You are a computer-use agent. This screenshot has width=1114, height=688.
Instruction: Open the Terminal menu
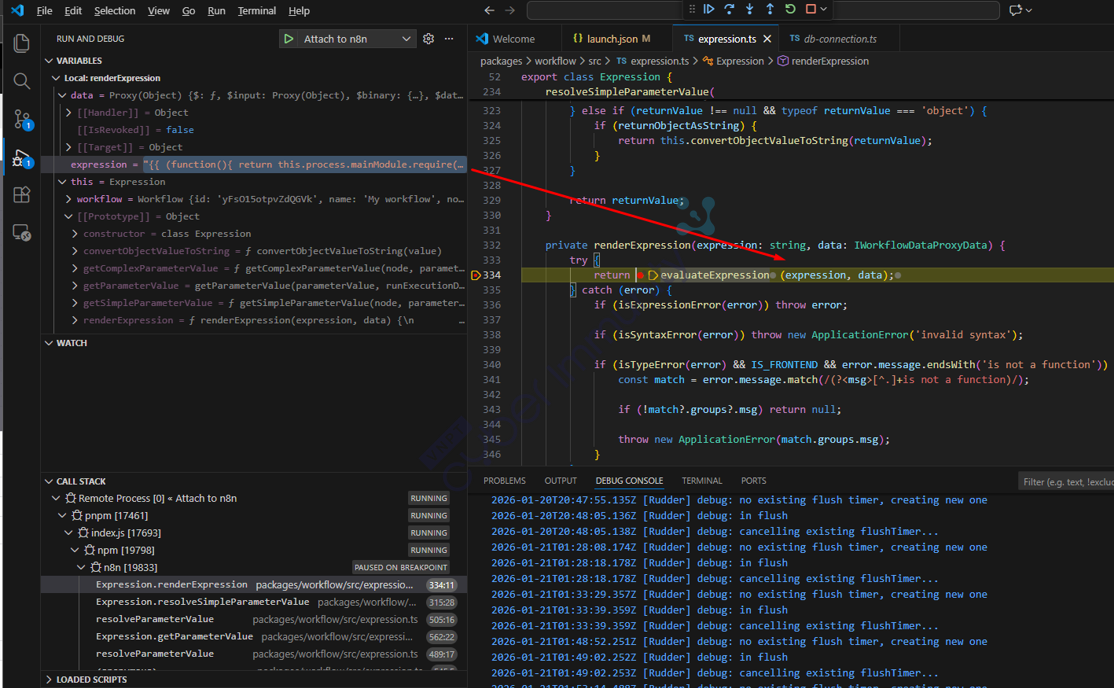(256, 11)
